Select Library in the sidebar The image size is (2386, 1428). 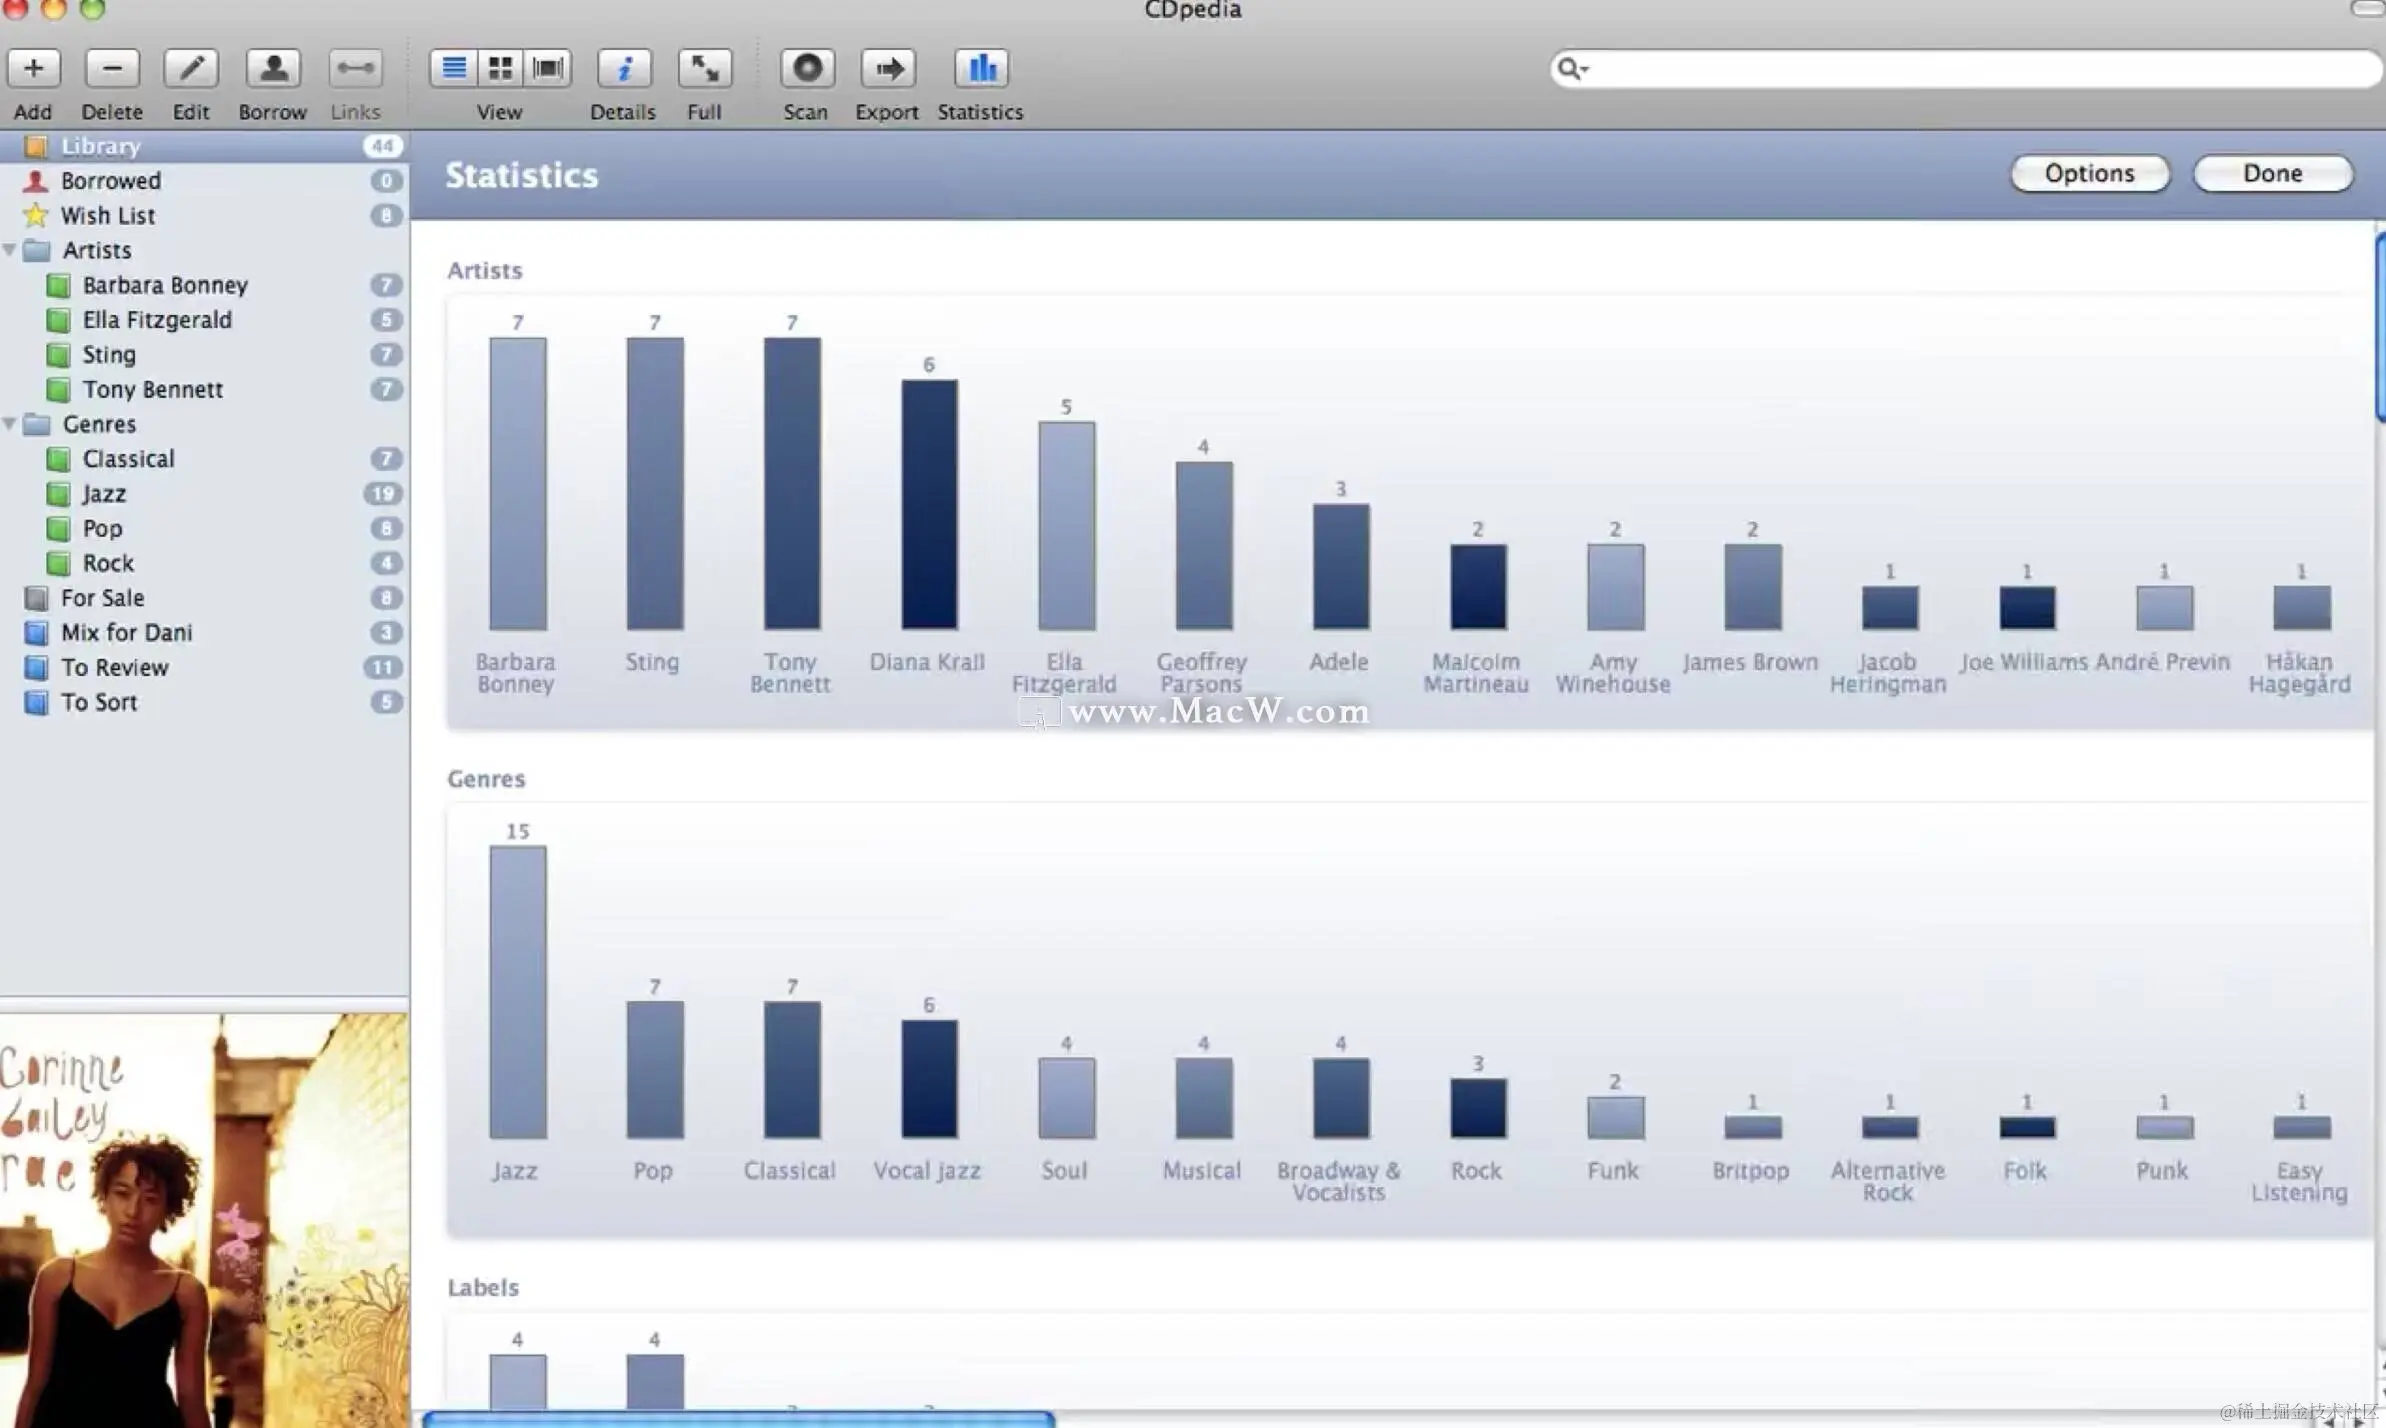coord(204,146)
